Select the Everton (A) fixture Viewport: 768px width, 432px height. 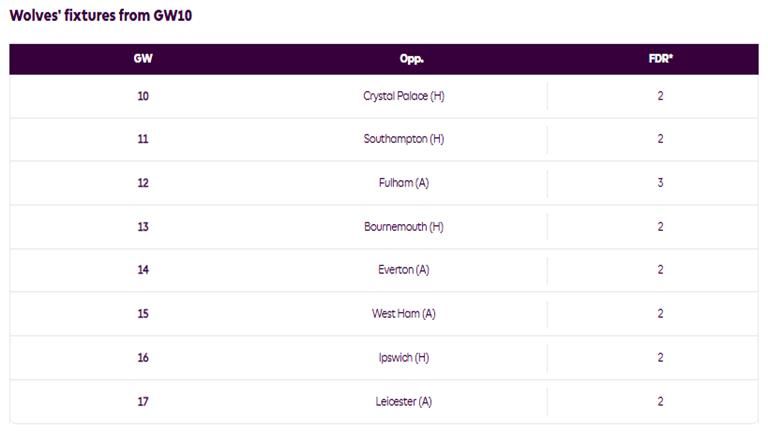tap(403, 270)
